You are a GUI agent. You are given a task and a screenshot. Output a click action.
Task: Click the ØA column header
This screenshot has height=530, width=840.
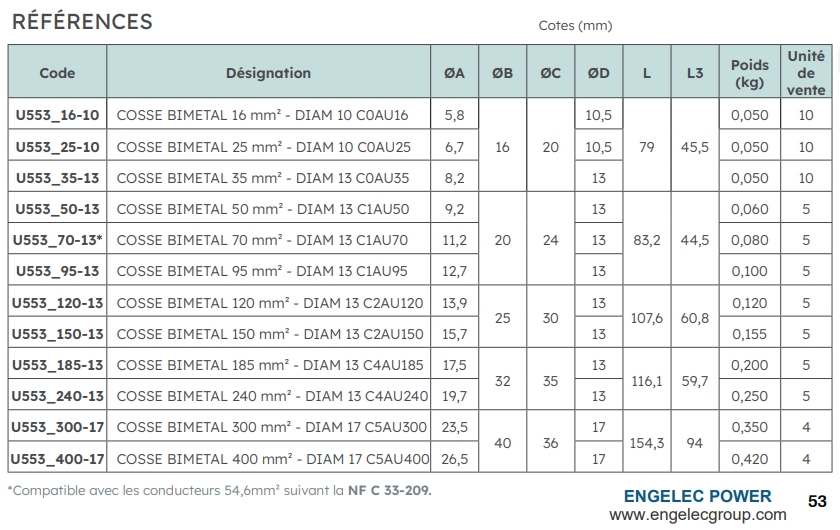click(454, 72)
